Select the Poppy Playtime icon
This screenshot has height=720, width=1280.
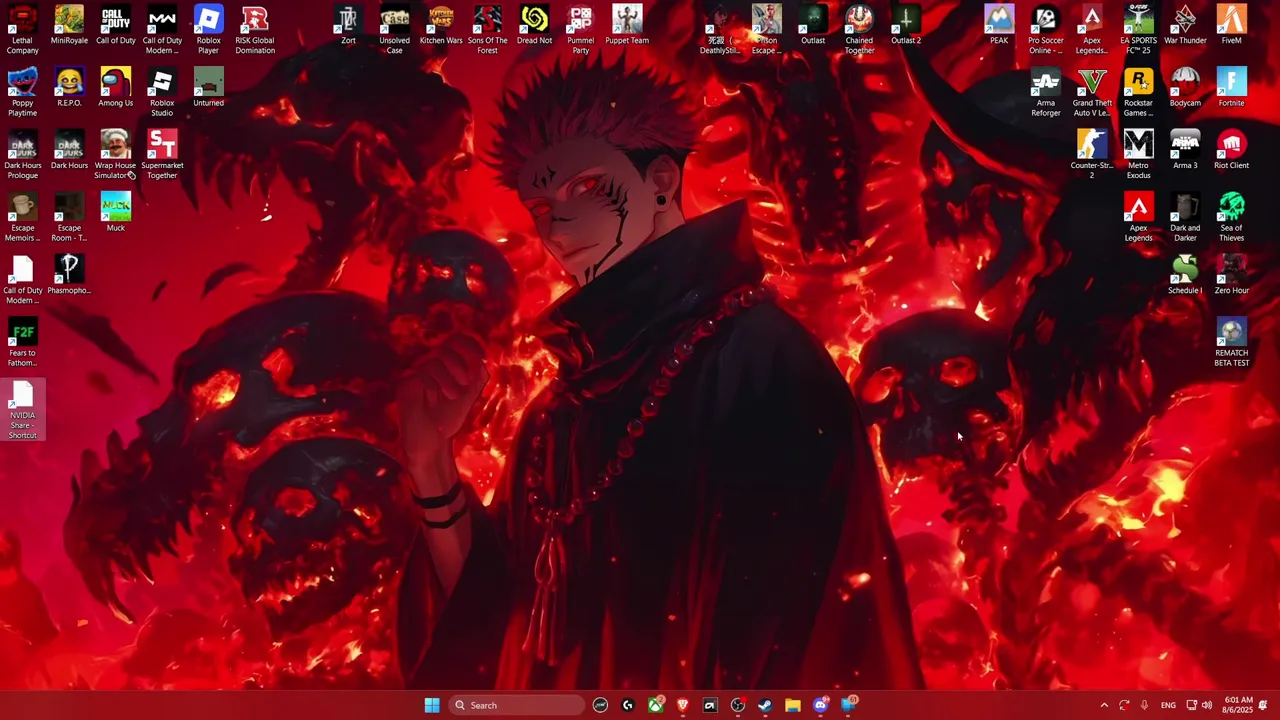pos(23,92)
